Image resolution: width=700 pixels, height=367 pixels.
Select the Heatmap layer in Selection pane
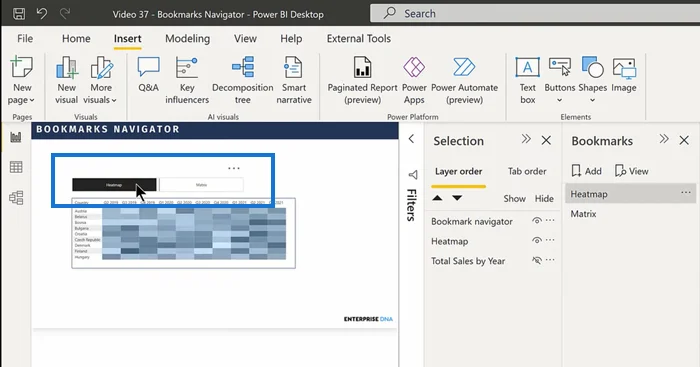point(450,241)
